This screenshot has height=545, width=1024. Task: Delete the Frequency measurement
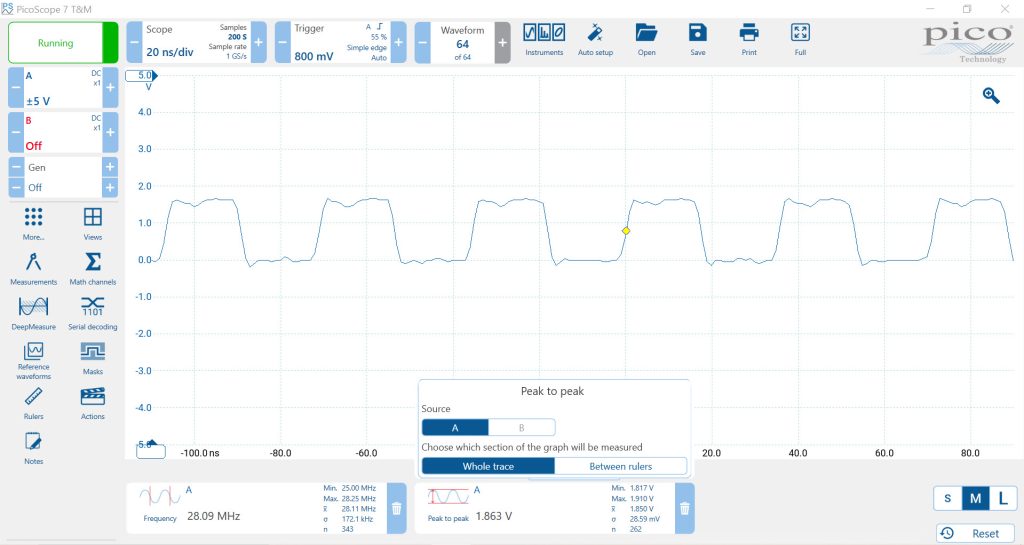pos(396,508)
